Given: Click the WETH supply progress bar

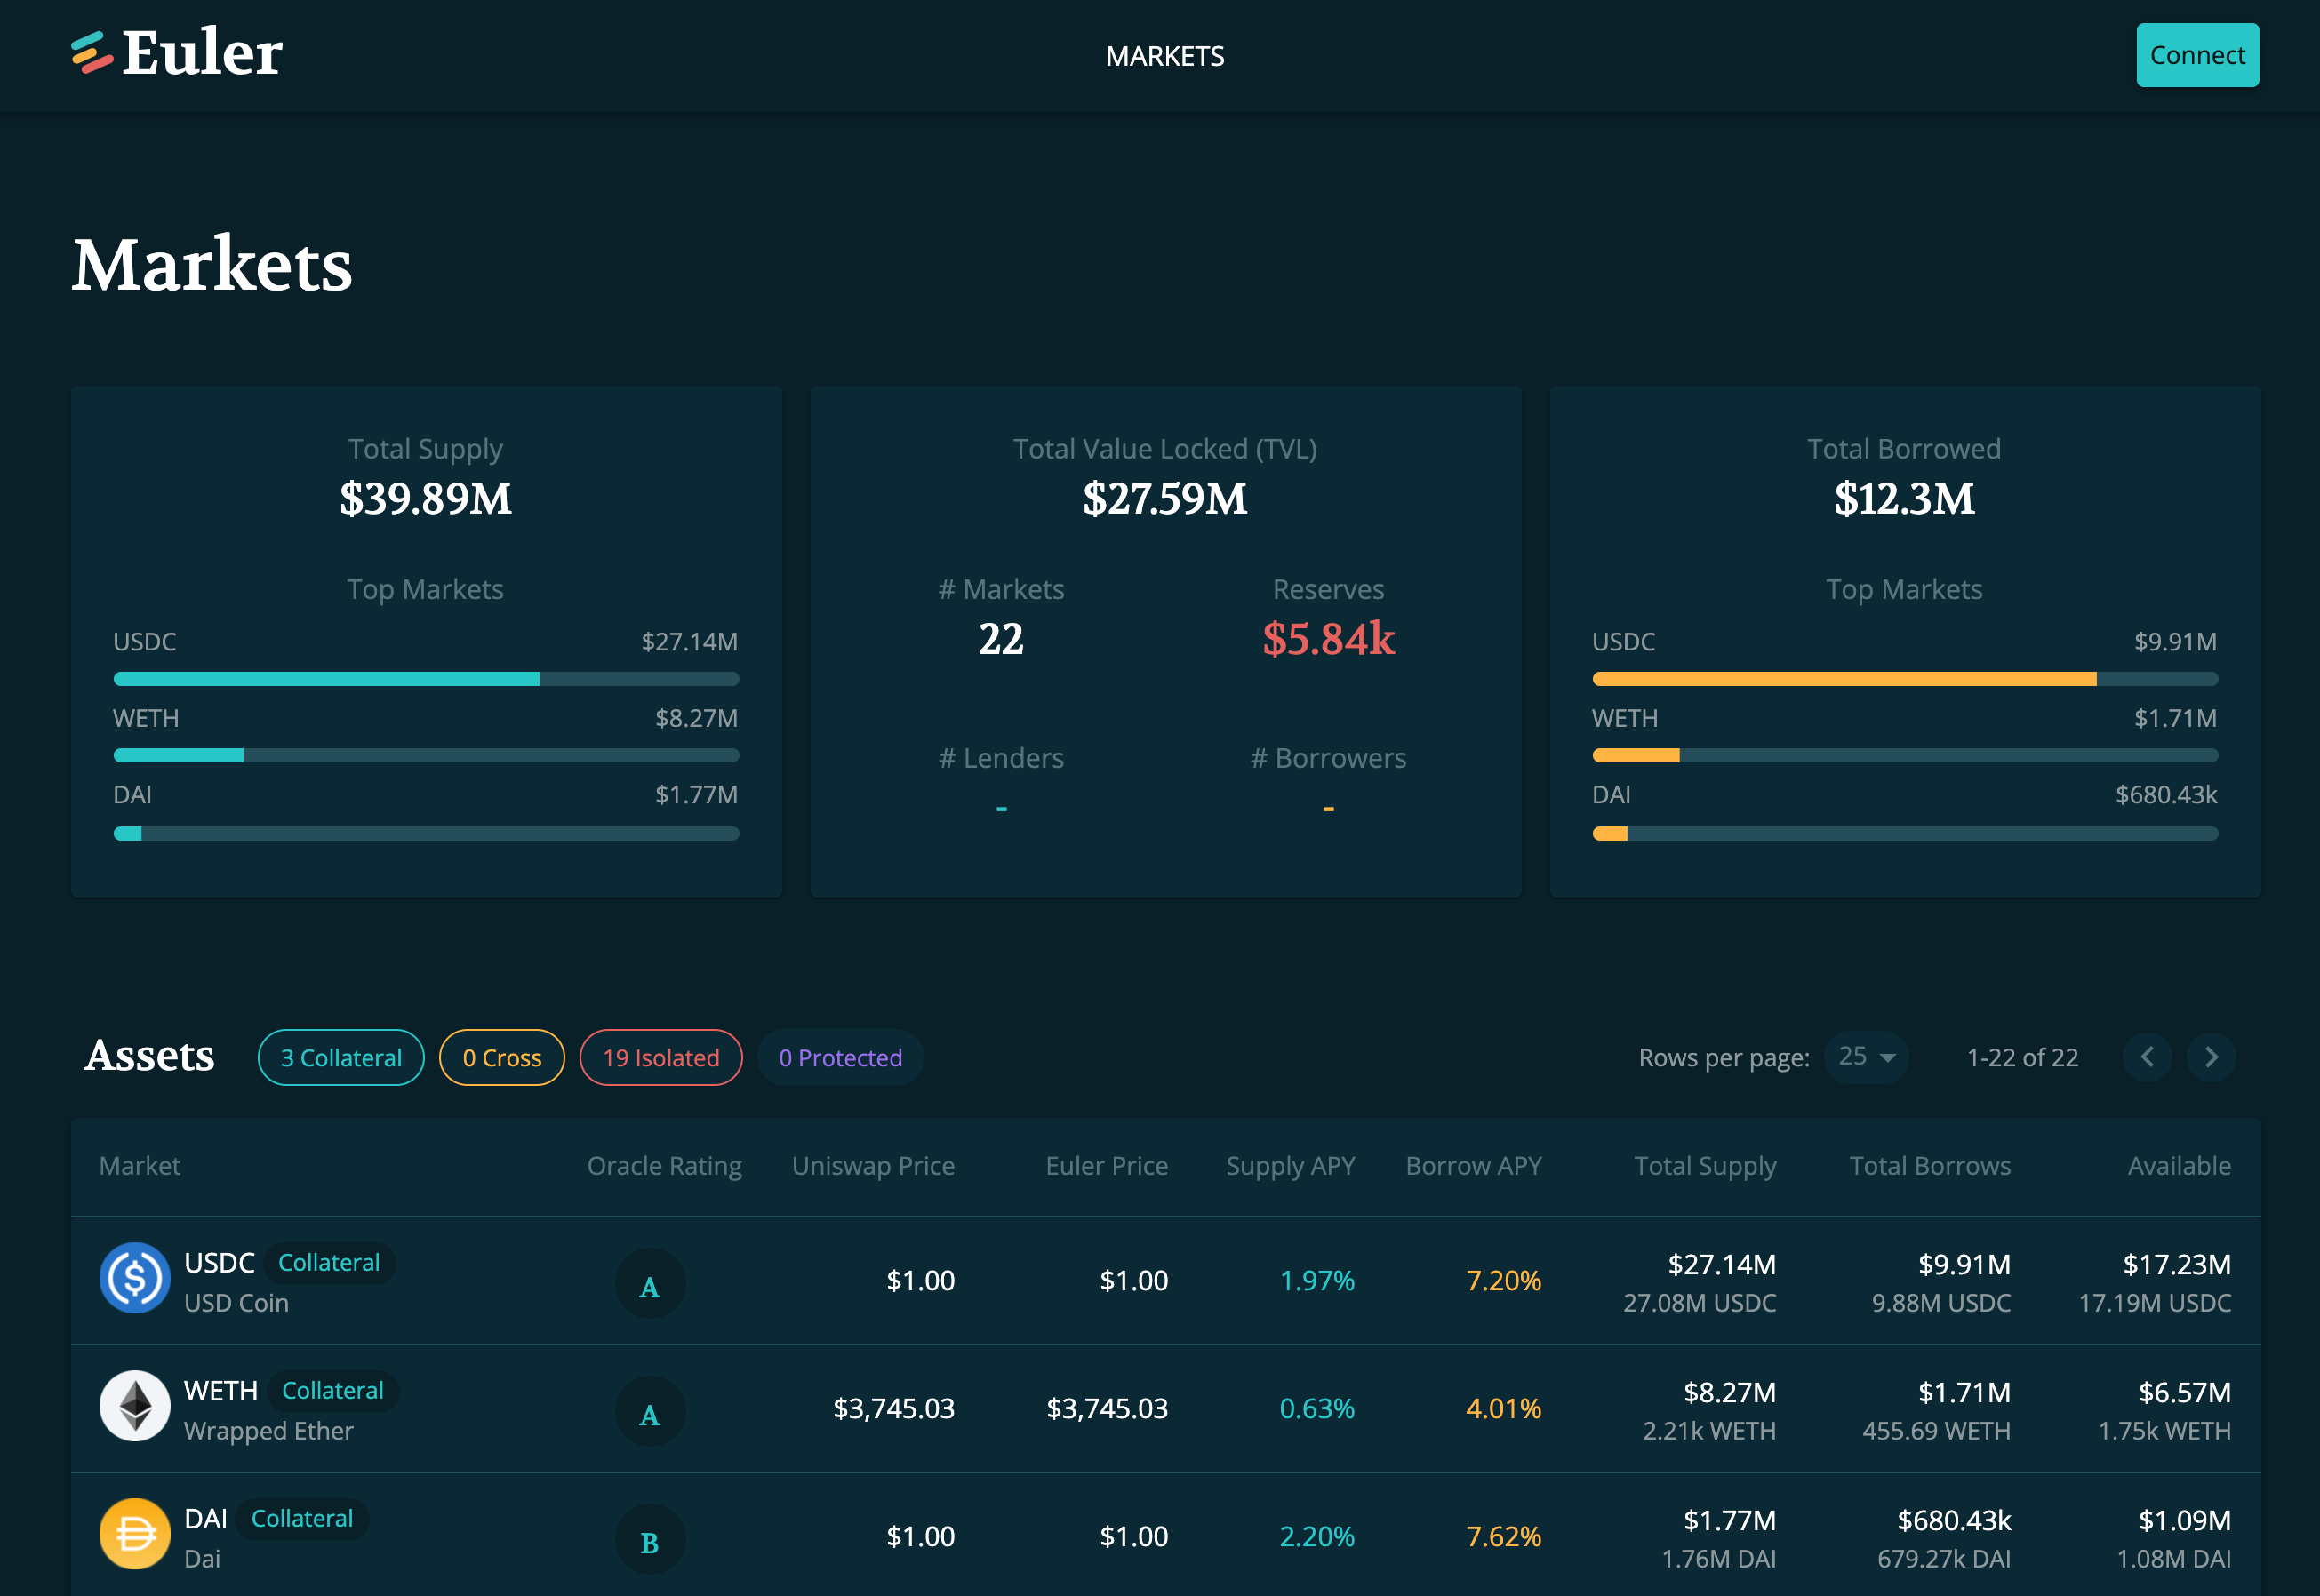Looking at the screenshot, I should [x=426, y=756].
